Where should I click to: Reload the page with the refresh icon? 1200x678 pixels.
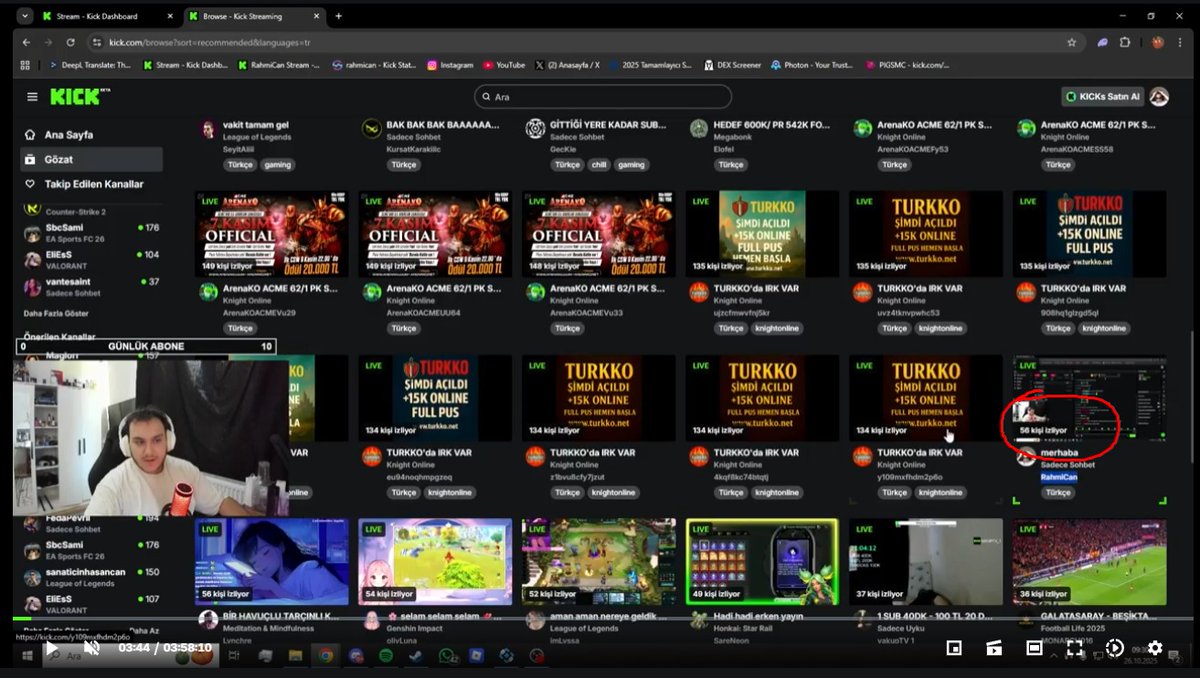pyautogui.click(x=71, y=42)
